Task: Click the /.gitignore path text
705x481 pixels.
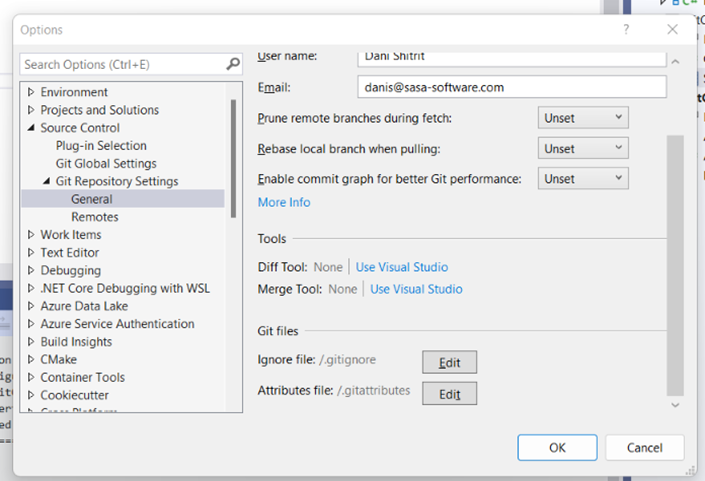Action: point(348,360)
